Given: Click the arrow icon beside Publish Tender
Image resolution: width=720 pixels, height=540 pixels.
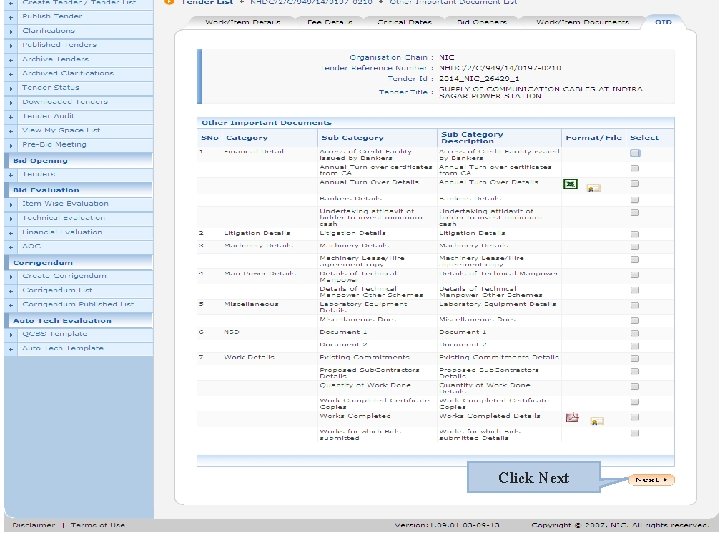Looking at the screenshot, I should point(11,17).
